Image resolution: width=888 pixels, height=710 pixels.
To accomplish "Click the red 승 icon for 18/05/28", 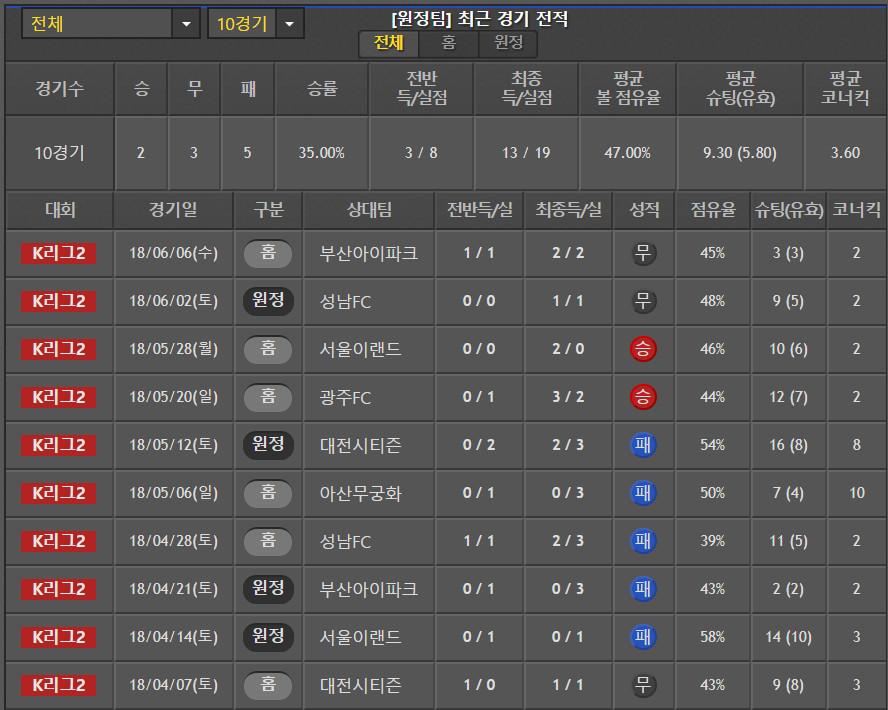I will pos(643,349).
